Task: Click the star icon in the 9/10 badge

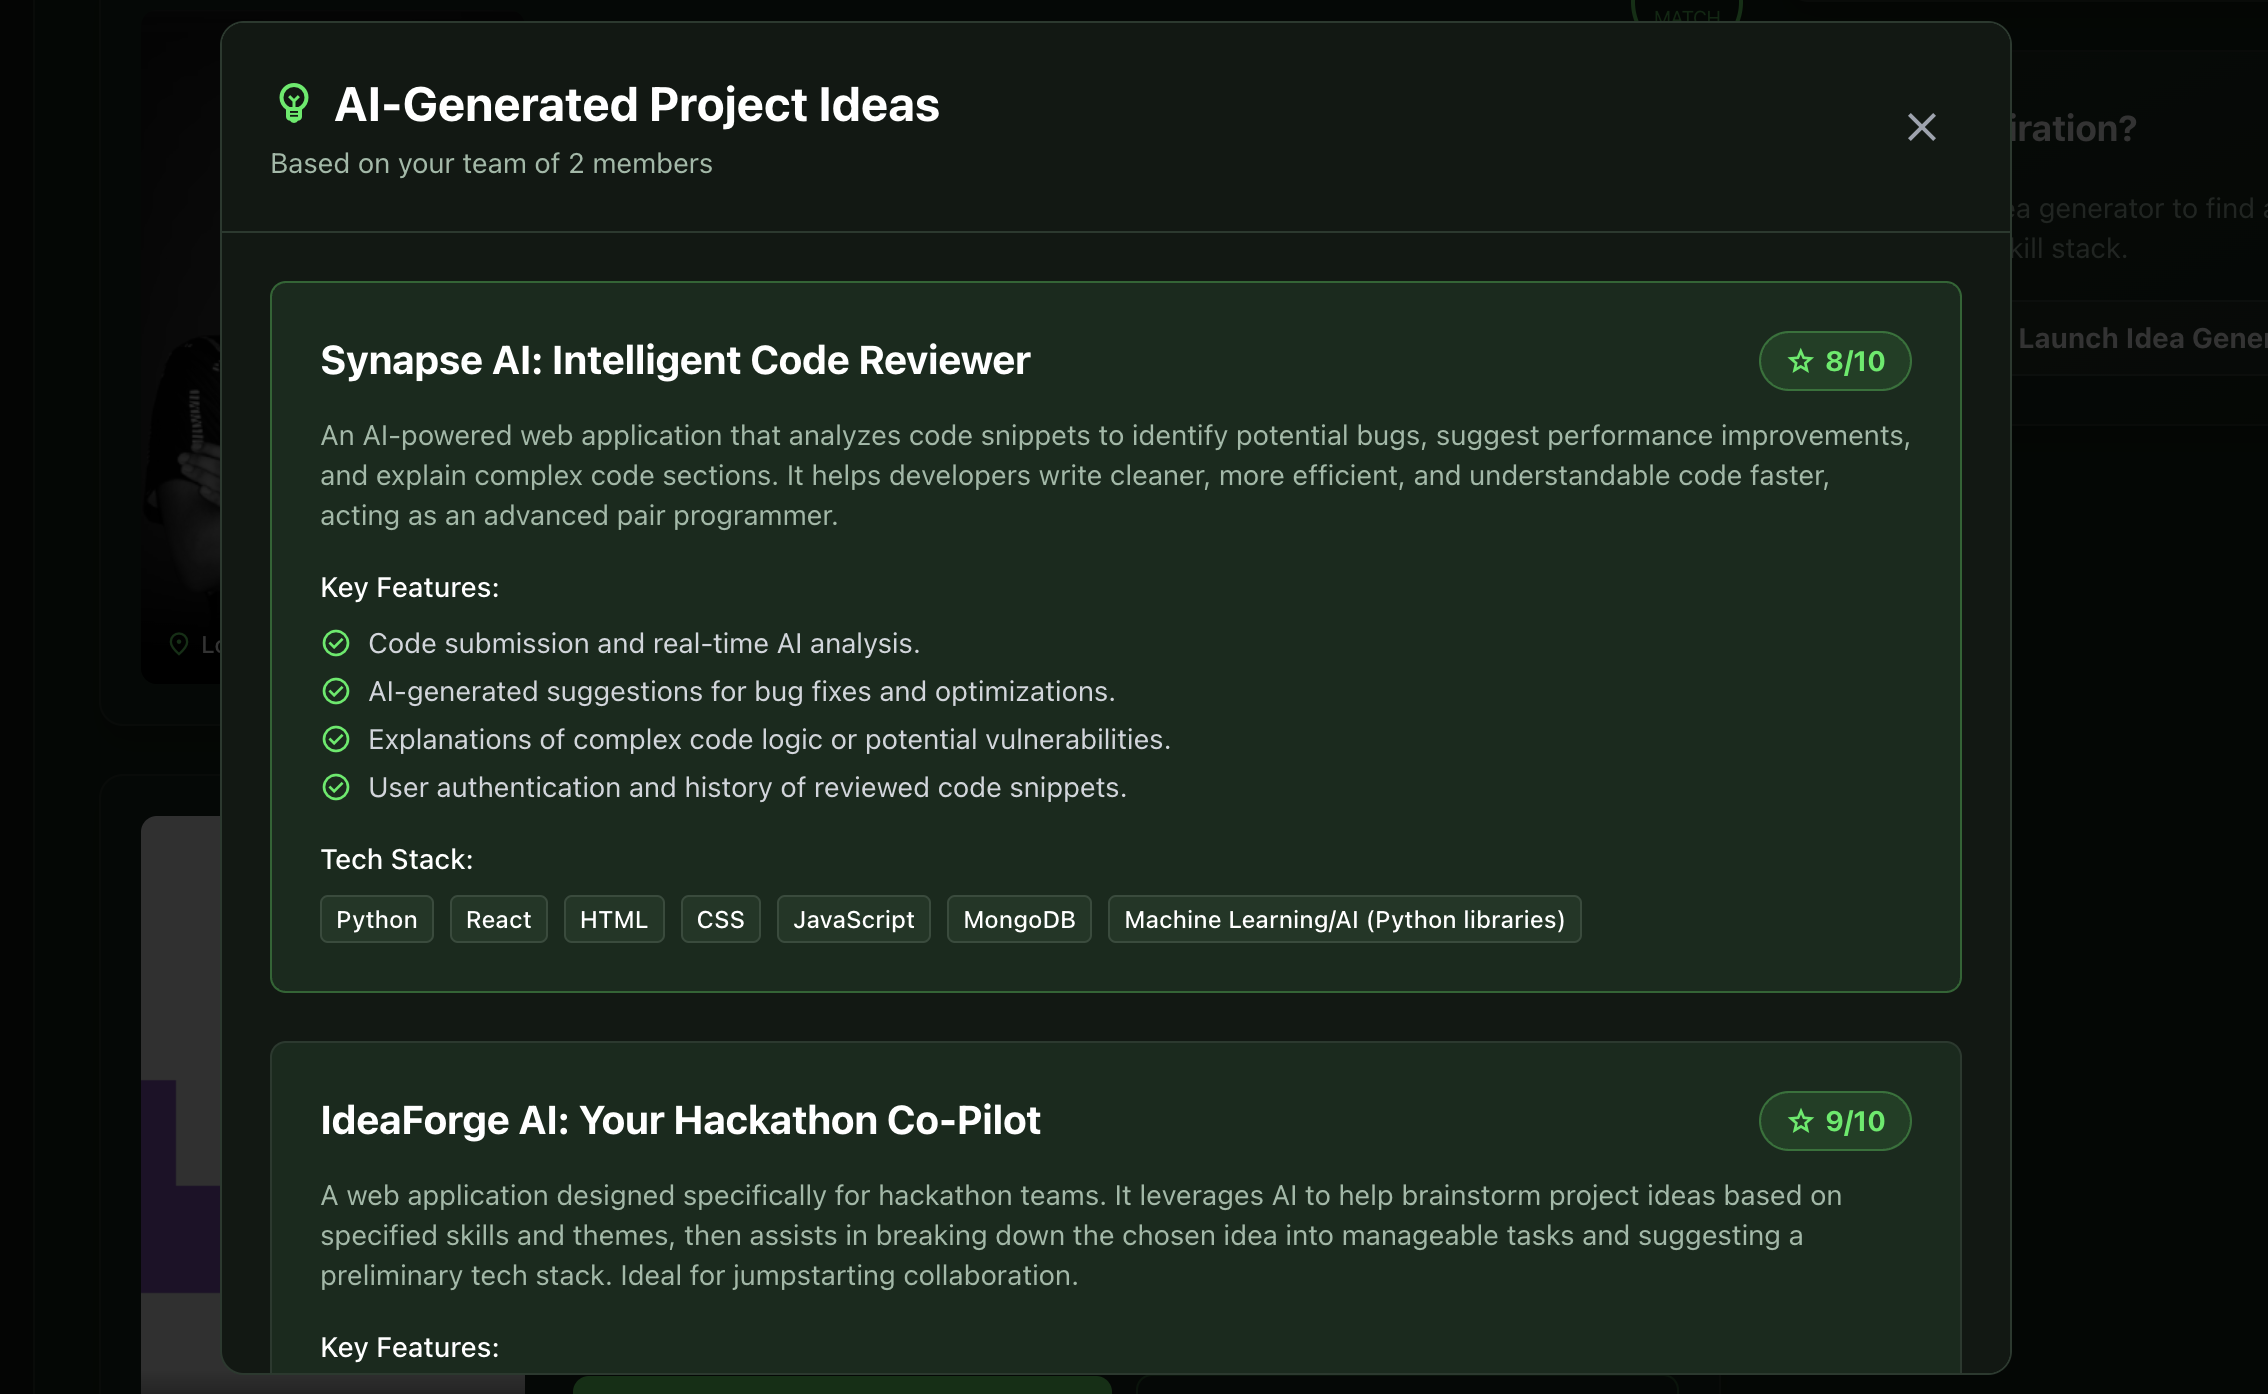Action: [x=1800, y=1121]
